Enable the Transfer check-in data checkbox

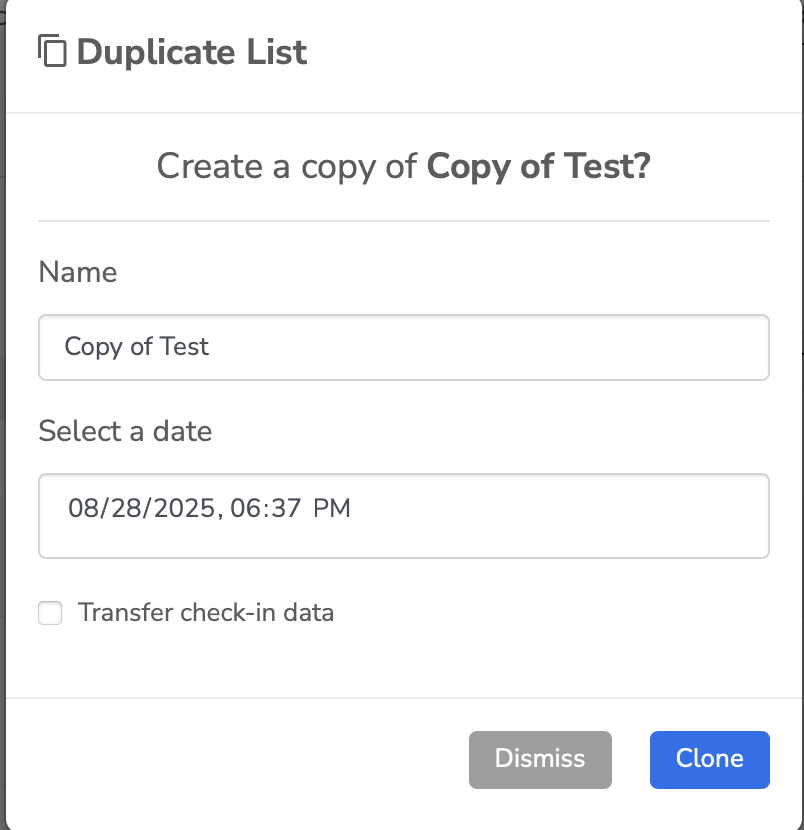(x=50, y=613)
